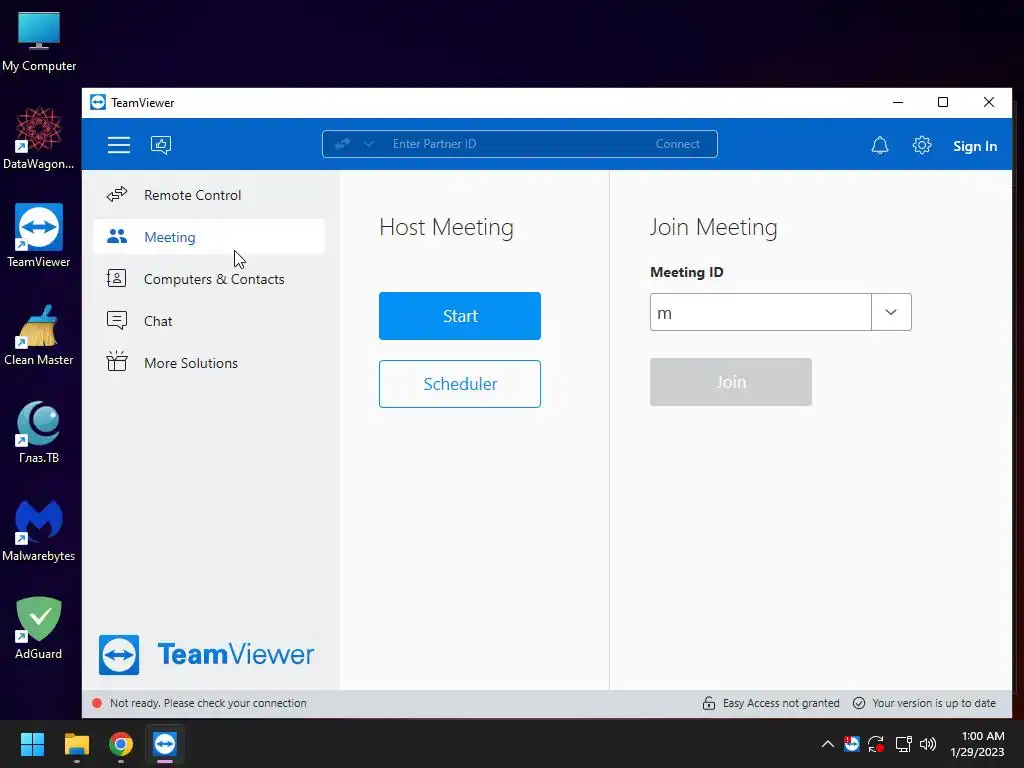Image resolution: width=1024 pixels, height=768 pixels.
Task: Start a hosted meeting
Action: 460,315
